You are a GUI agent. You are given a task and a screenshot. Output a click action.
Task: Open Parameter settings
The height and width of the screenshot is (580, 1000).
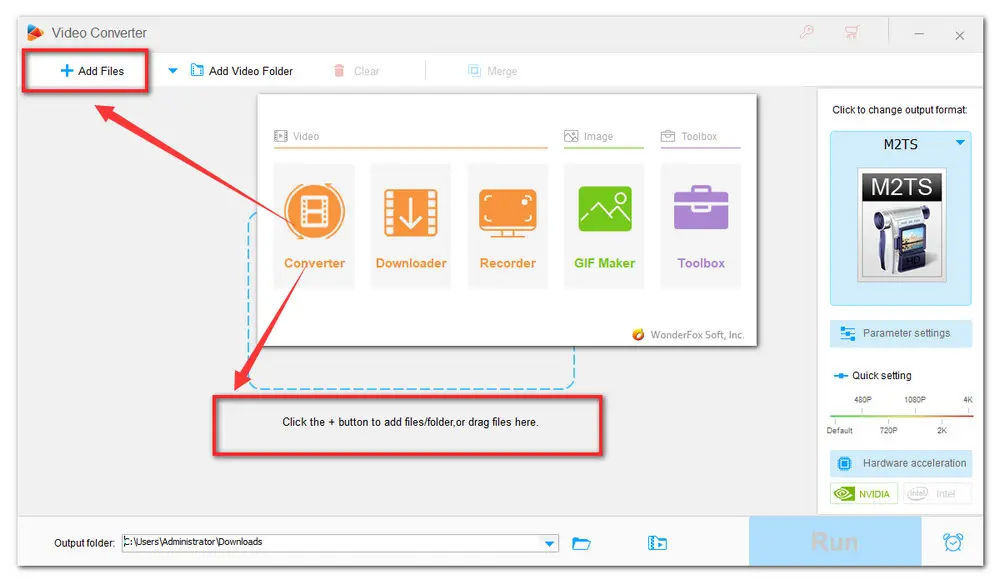(x=900, y=333)
